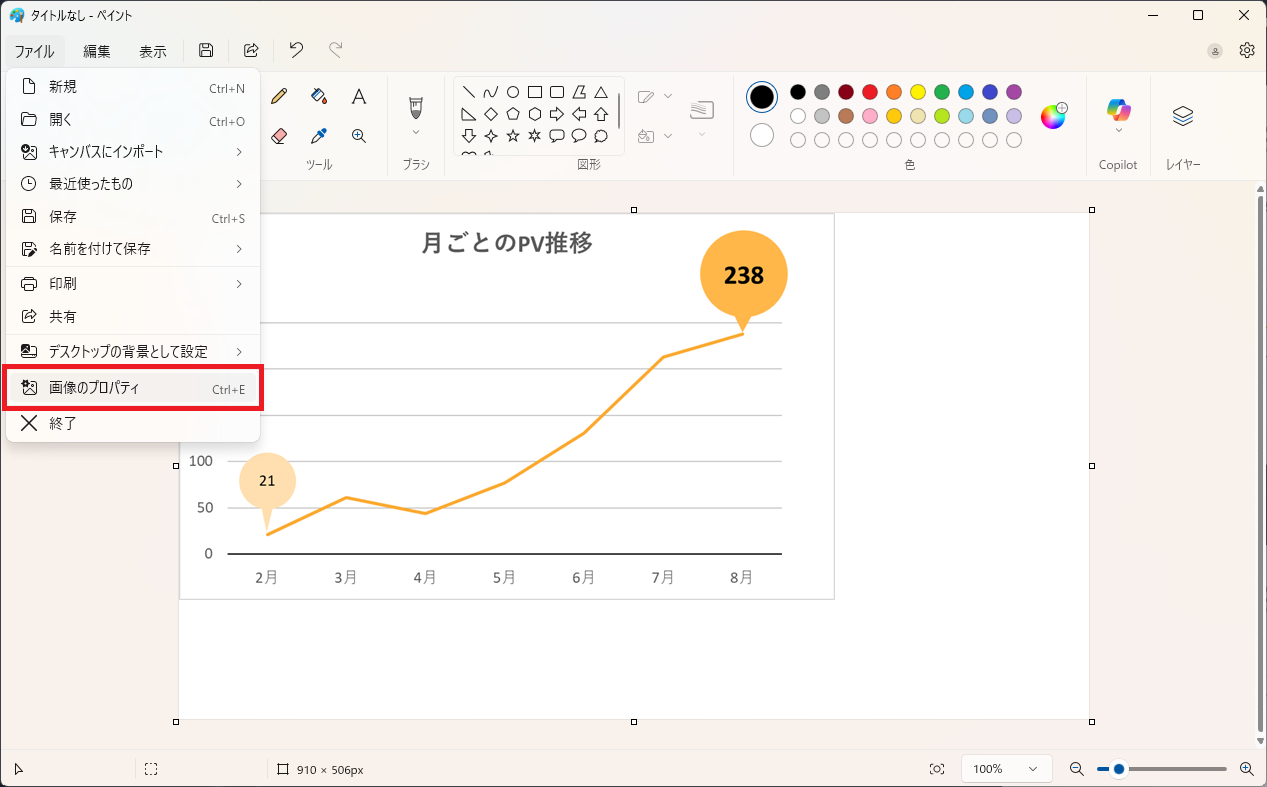Screen dimensions: 1267x787
Task: Open the Layers panel
Action: click(x=1183, y=116)
